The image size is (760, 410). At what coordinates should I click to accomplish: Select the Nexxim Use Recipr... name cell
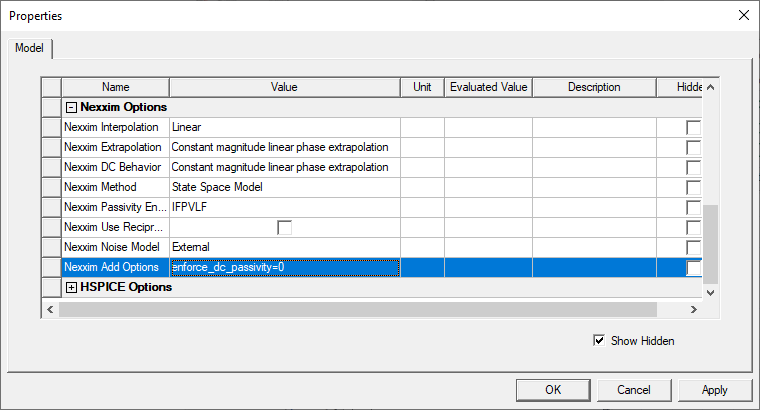click(x=116, y=227)
